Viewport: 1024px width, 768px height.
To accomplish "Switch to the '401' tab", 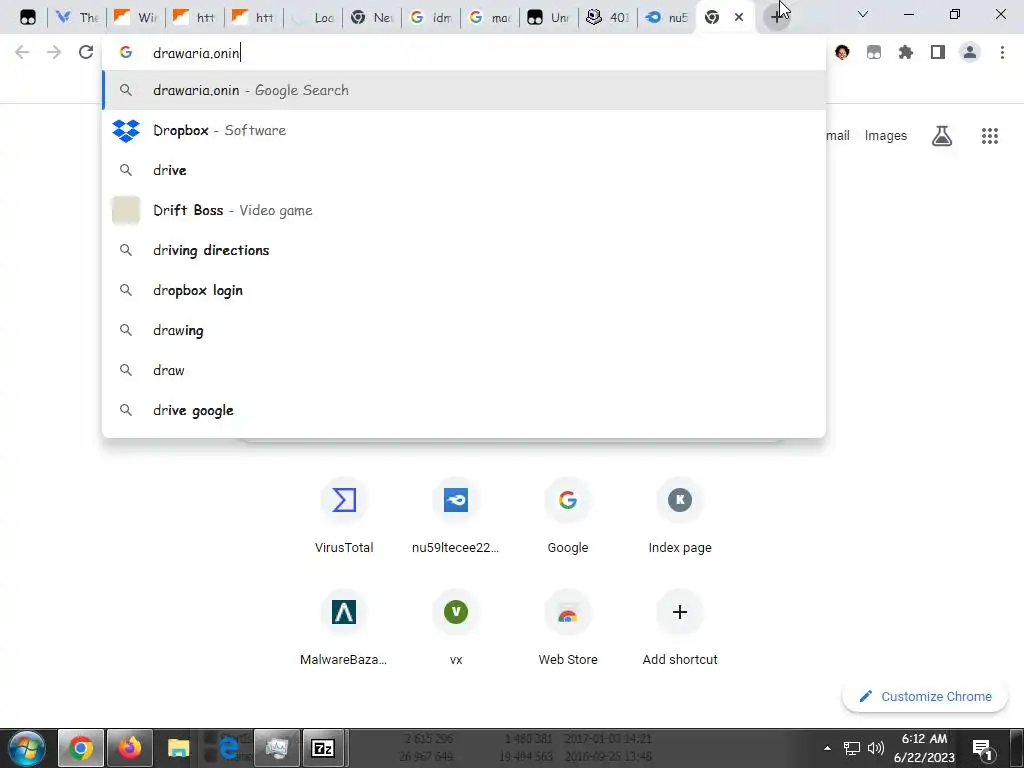I will click(607, 17).
